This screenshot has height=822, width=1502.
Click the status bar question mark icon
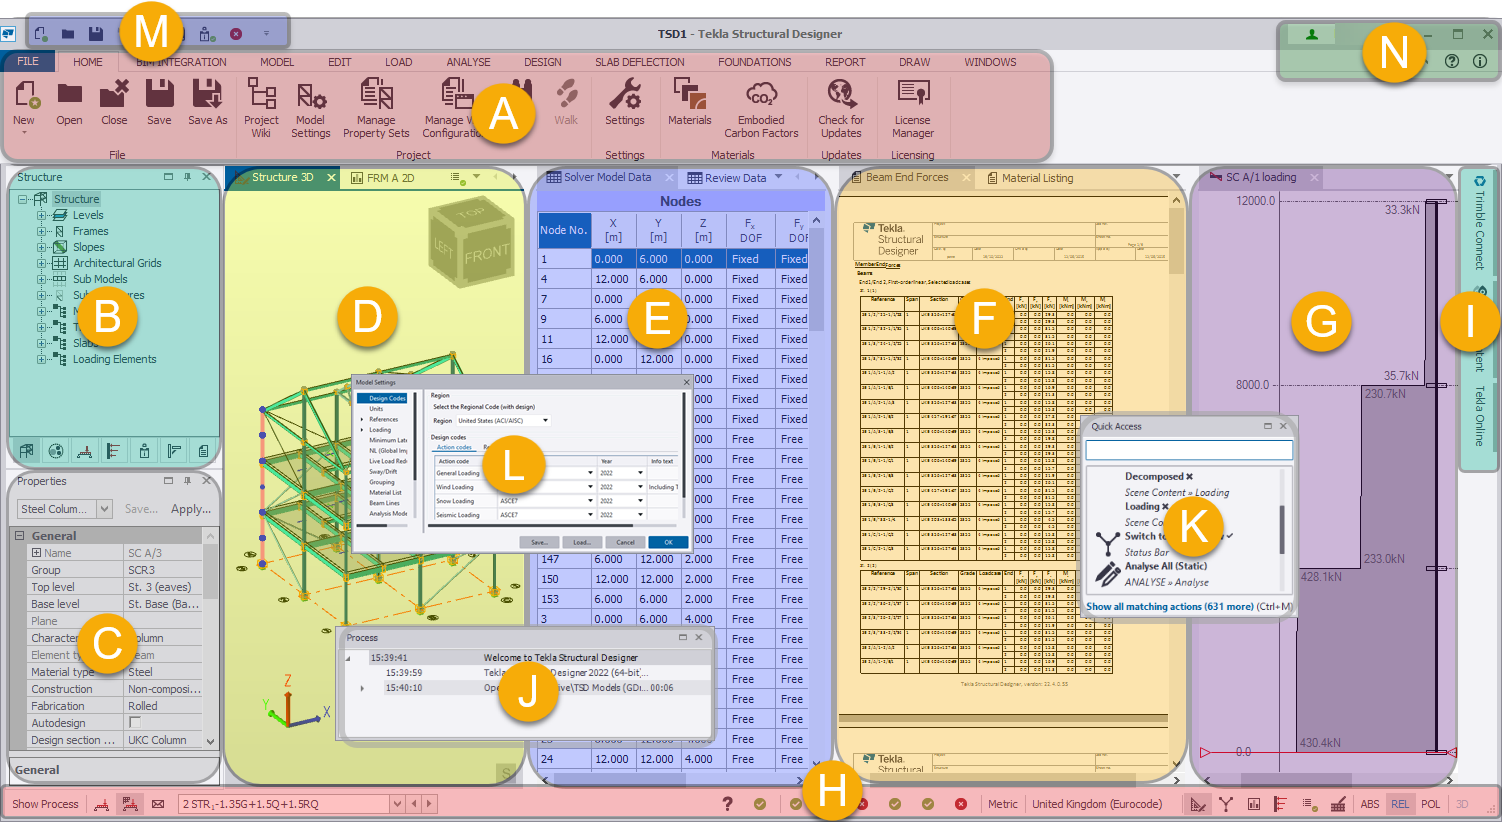727,804
